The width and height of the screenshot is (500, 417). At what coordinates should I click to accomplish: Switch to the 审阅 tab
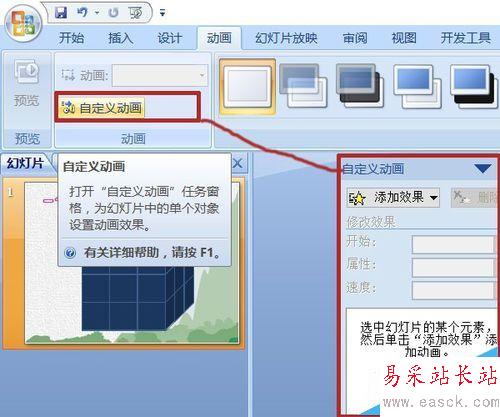click(355, 38)
